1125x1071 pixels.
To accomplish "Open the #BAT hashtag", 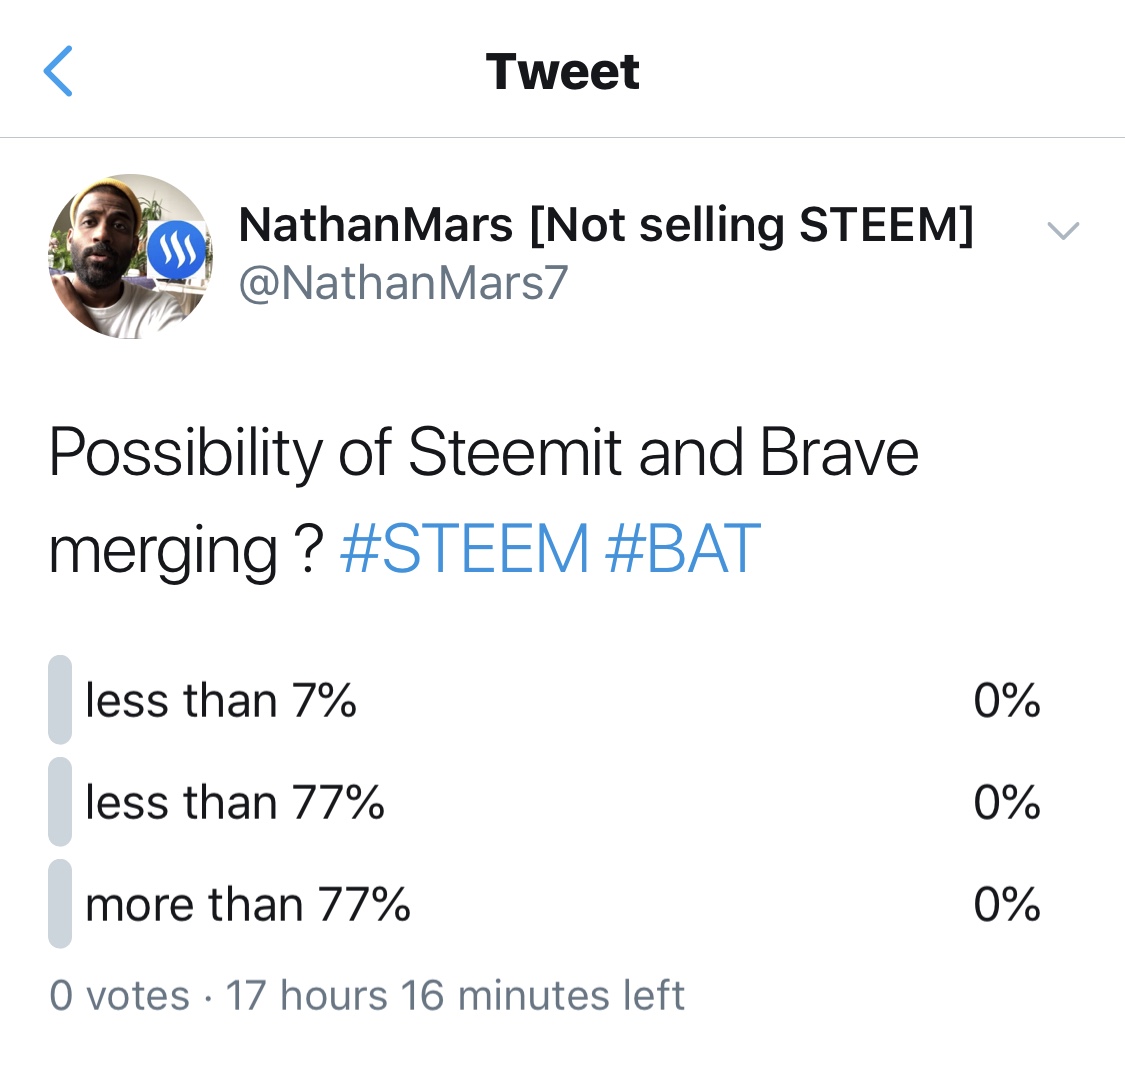I will tap(682, 549).
